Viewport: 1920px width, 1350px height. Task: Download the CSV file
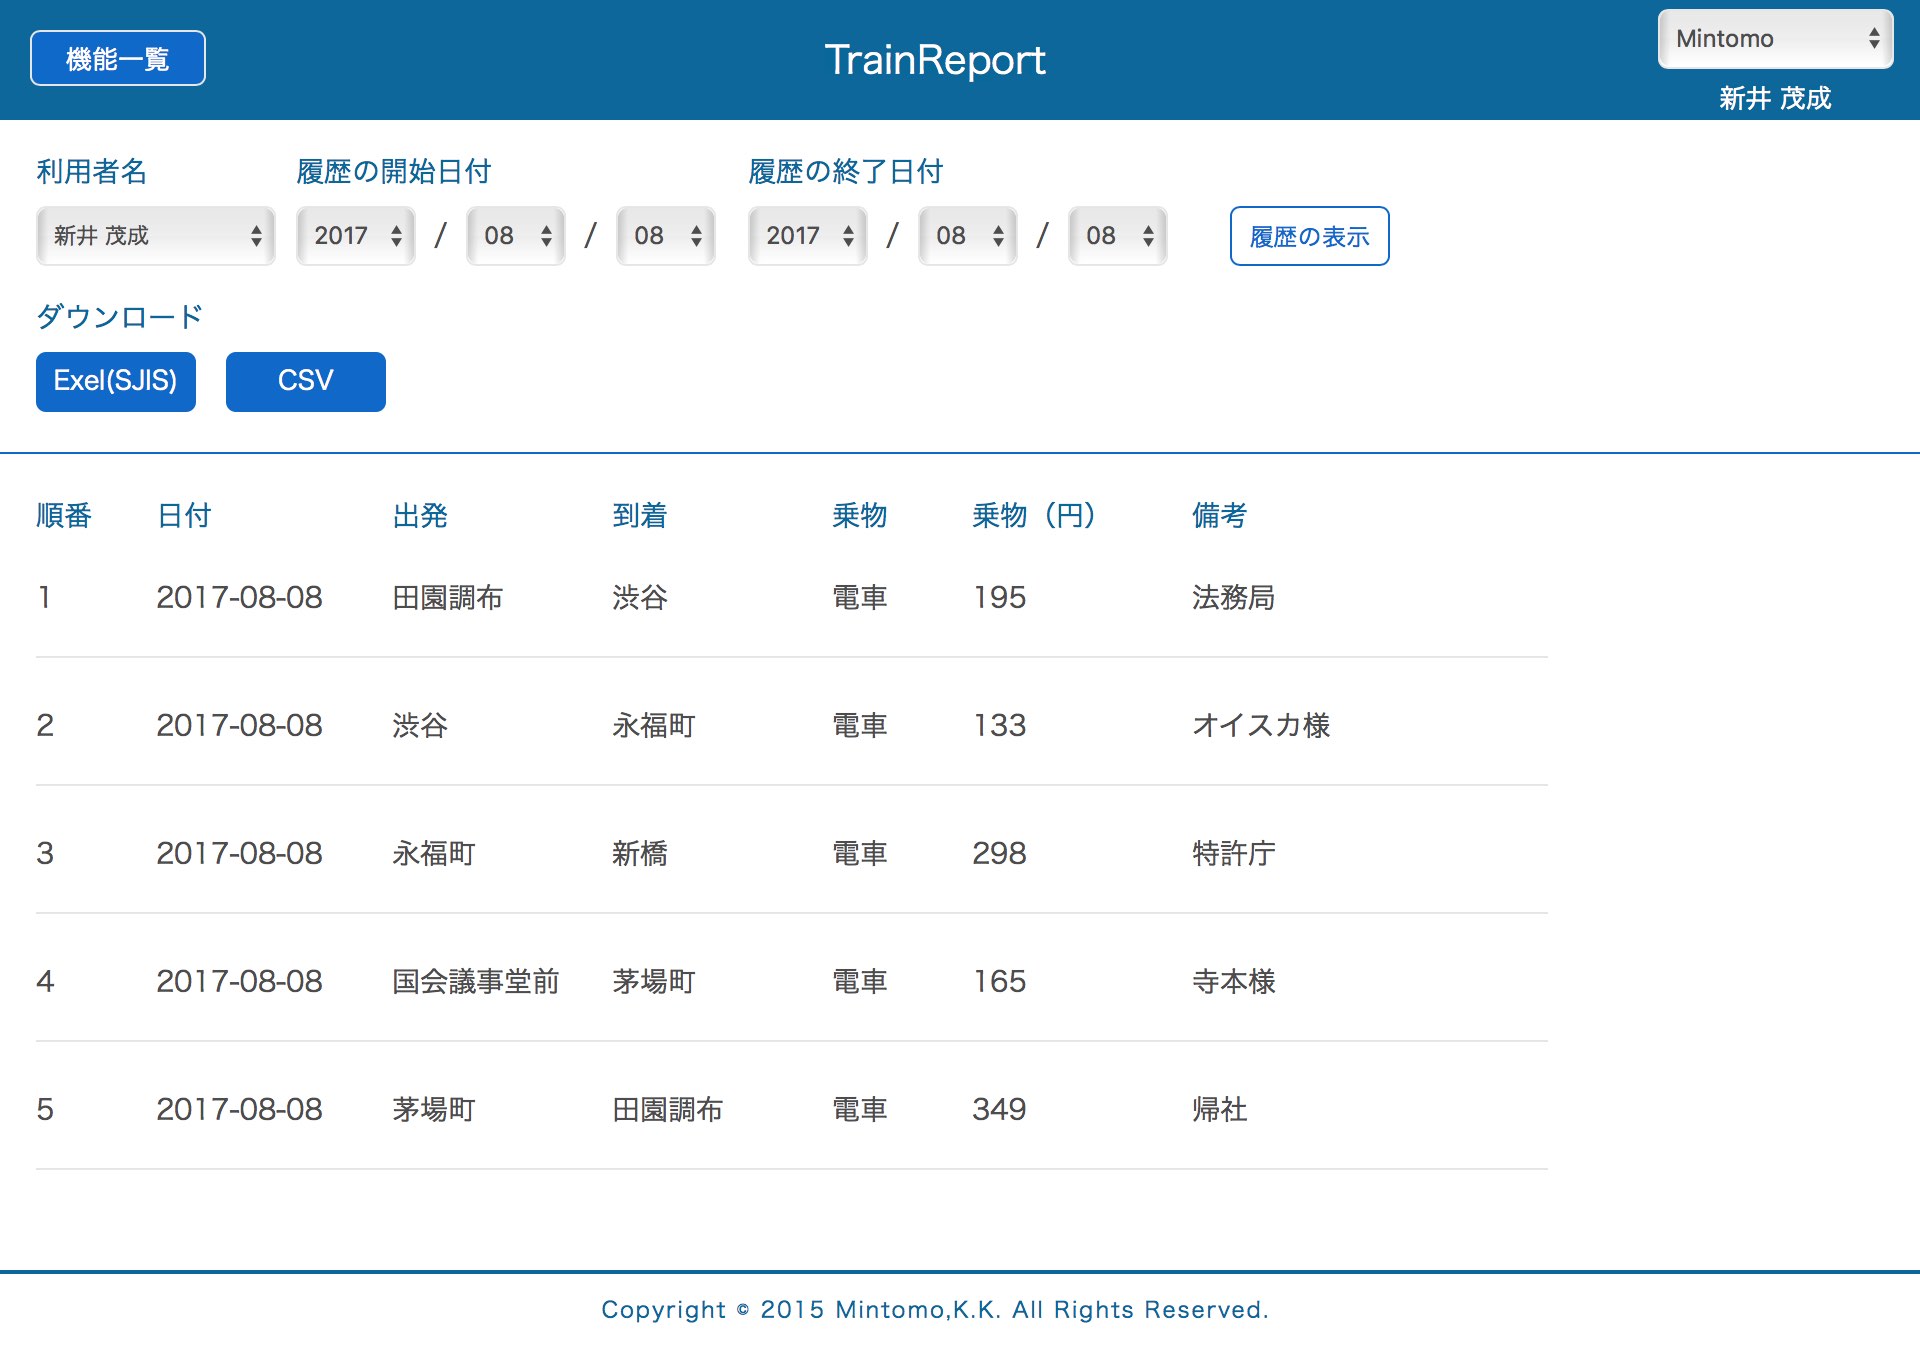[x=305, y=381]
